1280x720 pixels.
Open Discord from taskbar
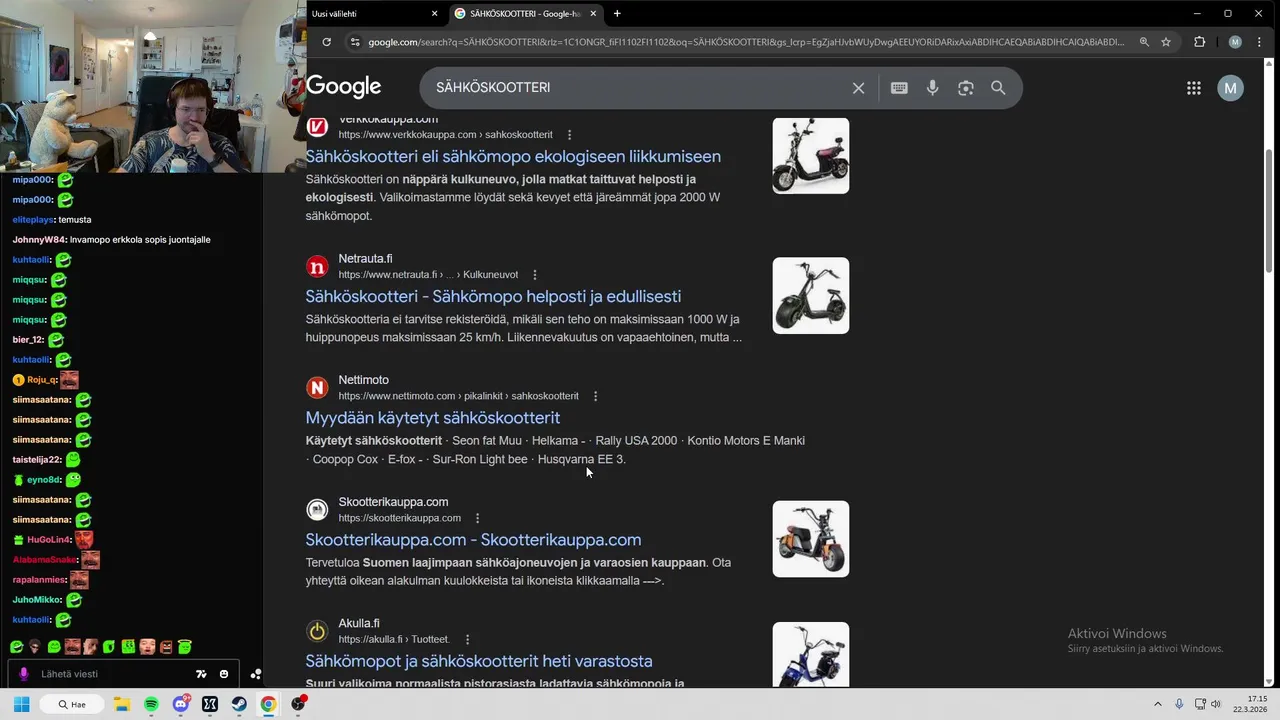[x=181, y=704]
